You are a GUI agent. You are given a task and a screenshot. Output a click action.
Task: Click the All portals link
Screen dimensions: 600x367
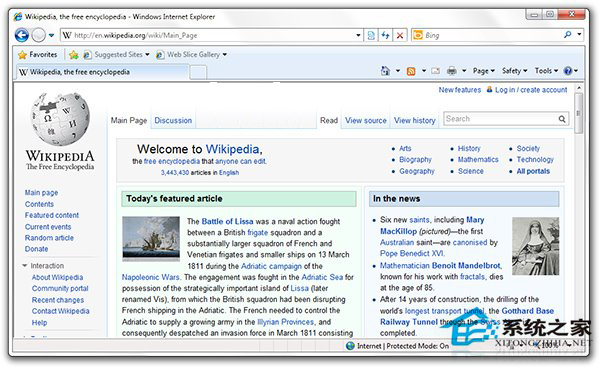533,171
